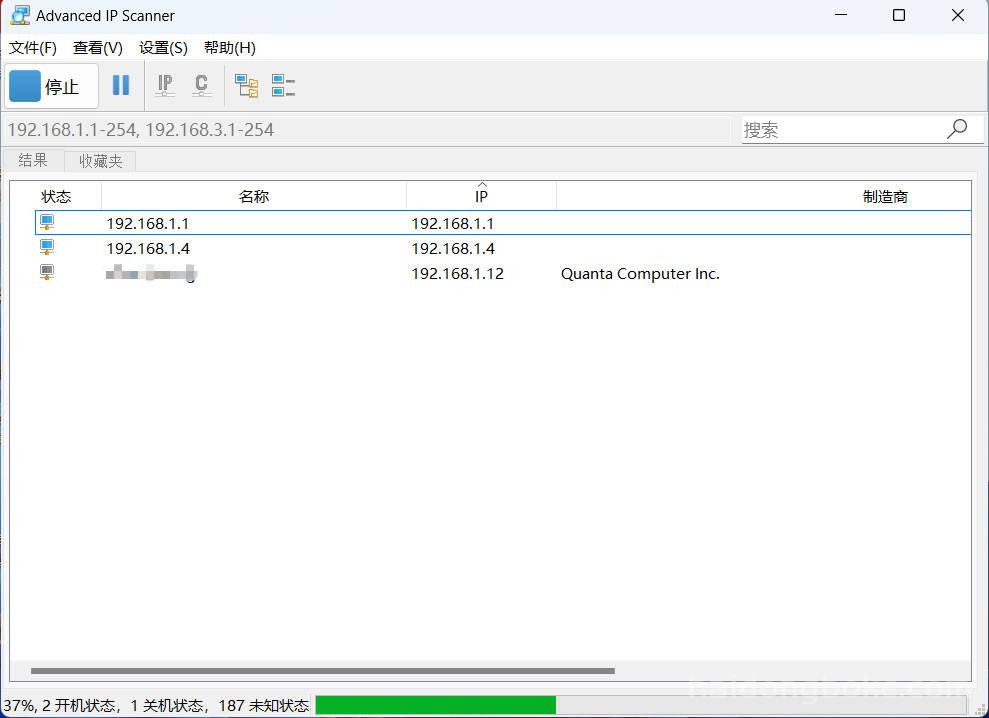
Task: Close the Advanced IP Scanner window
Action: [957, 15]
